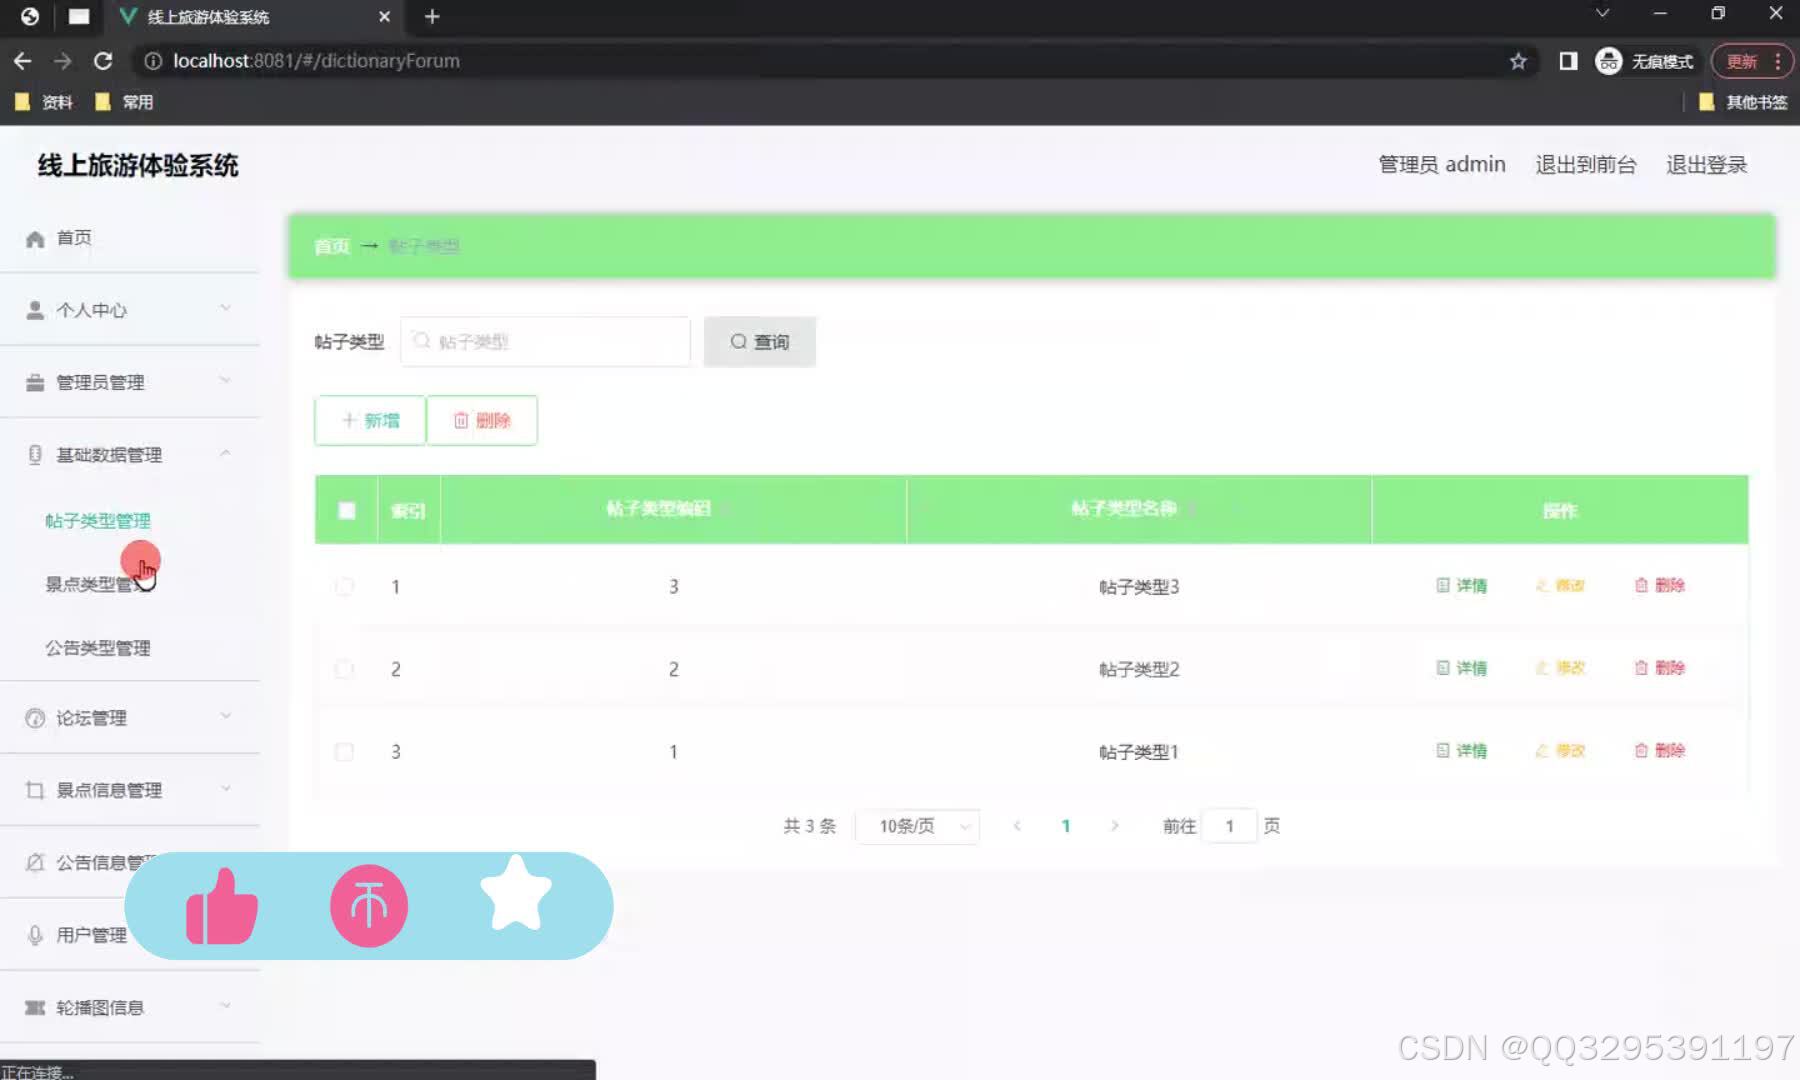The width and height of the screenshot is (1800, 1080).
Task: Click 修改 for 帖子类型3
Action: click(1561, 585)
